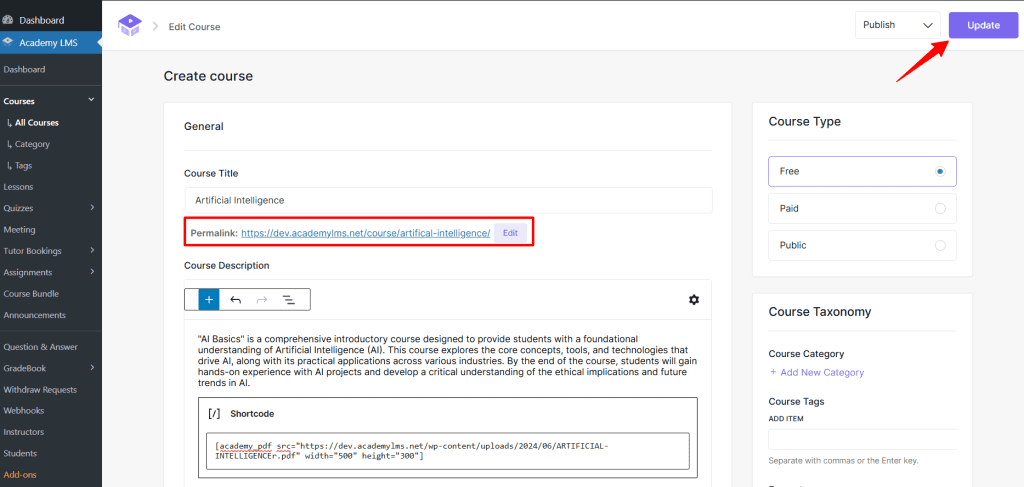The height and width of the screenshot is (487, 1024).
Task: Select the Free course type radio
Action: (x=939, y=171)
